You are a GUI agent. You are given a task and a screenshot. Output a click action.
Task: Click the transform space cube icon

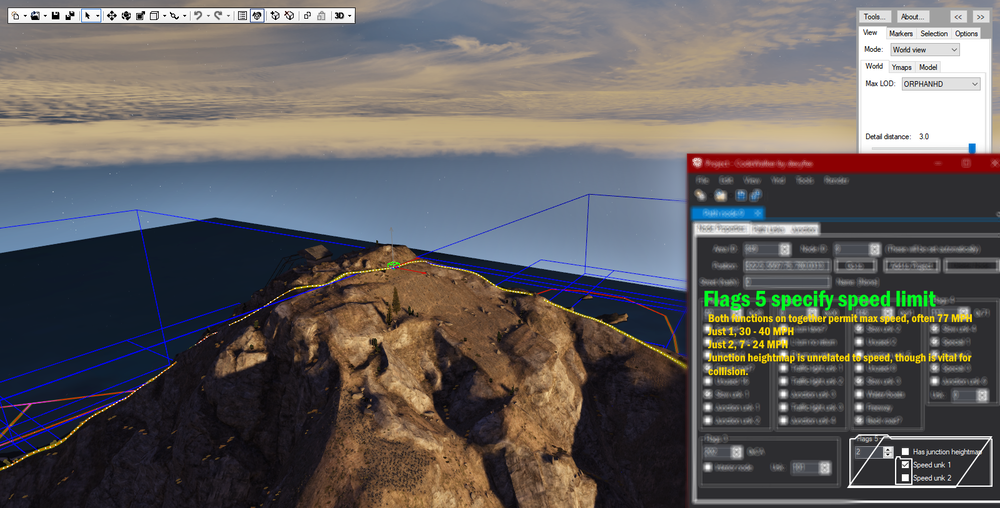click(x=154, y=16)
